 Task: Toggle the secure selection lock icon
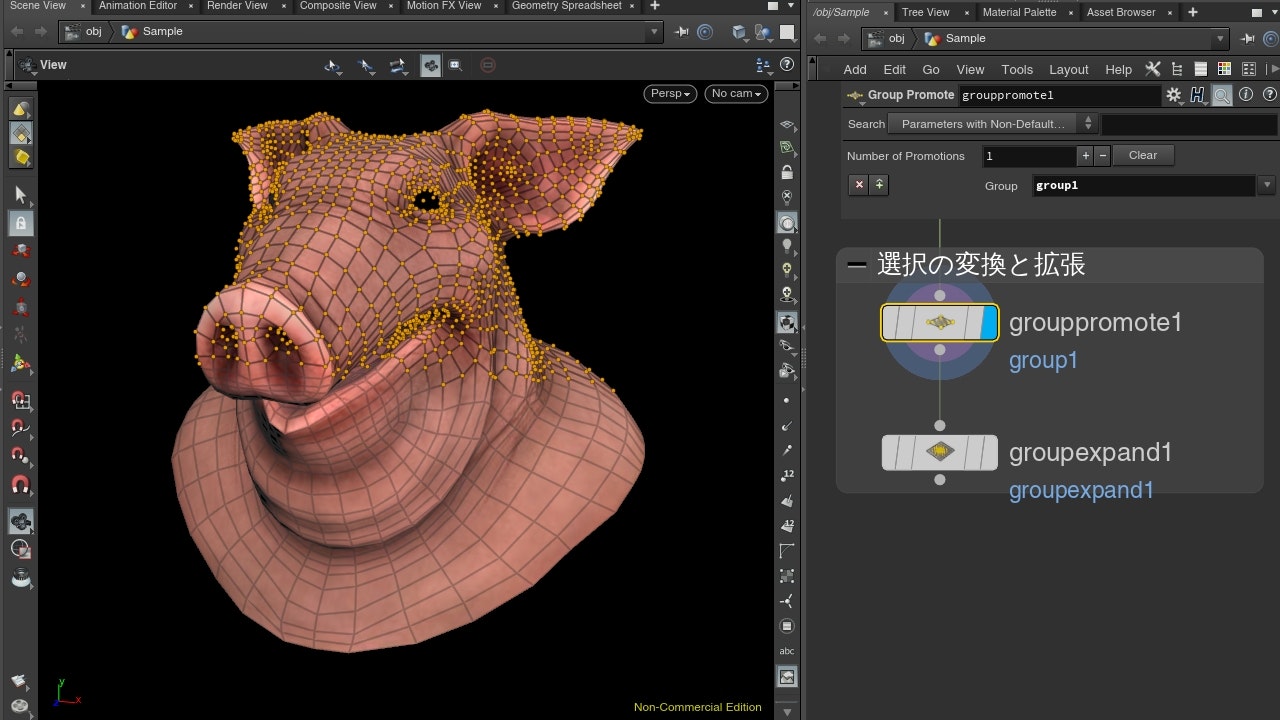pyautogui.click(x=20, y=222)
